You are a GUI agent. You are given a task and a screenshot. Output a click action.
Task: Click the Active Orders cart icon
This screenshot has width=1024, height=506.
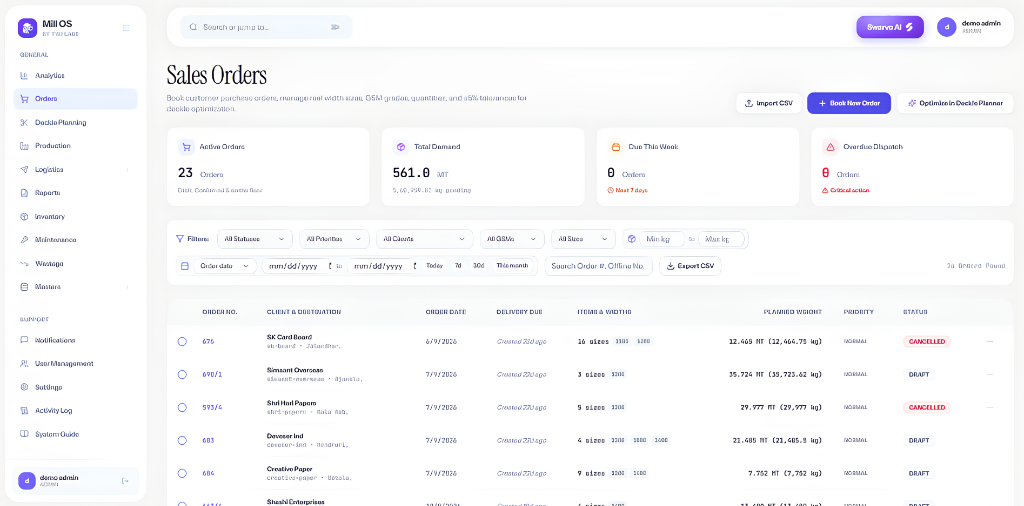pos(186,147)
